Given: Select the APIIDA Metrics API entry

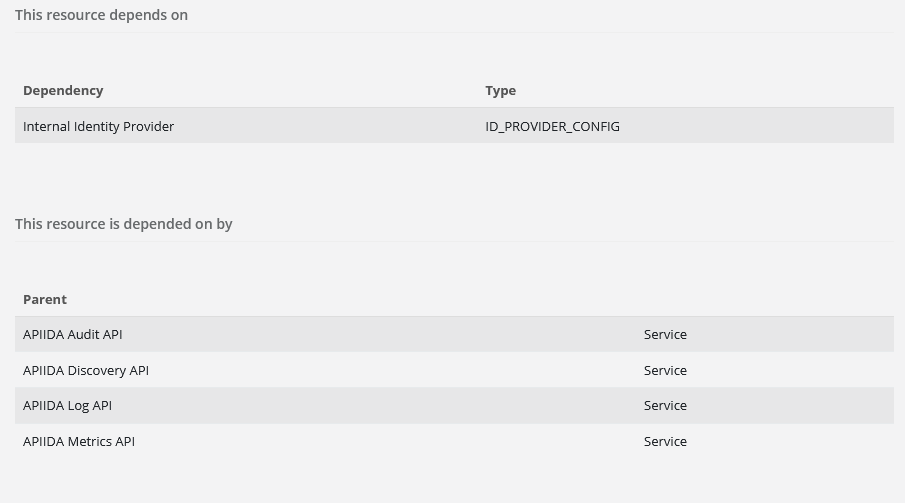Looking at the screenshot, I should [x=78, y=441].
